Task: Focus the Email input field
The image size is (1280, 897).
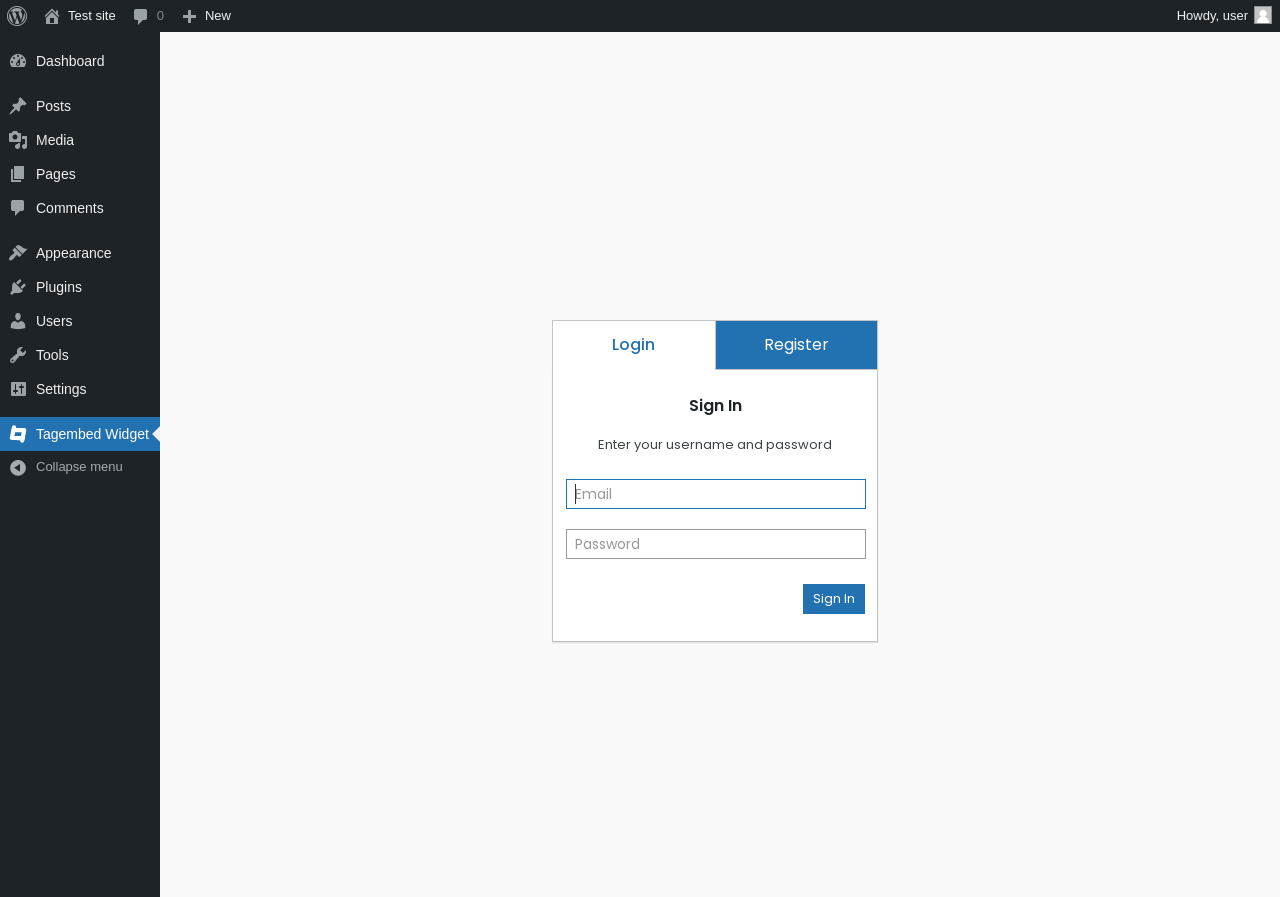Action: pyautogui.click(x=716, y=494)
